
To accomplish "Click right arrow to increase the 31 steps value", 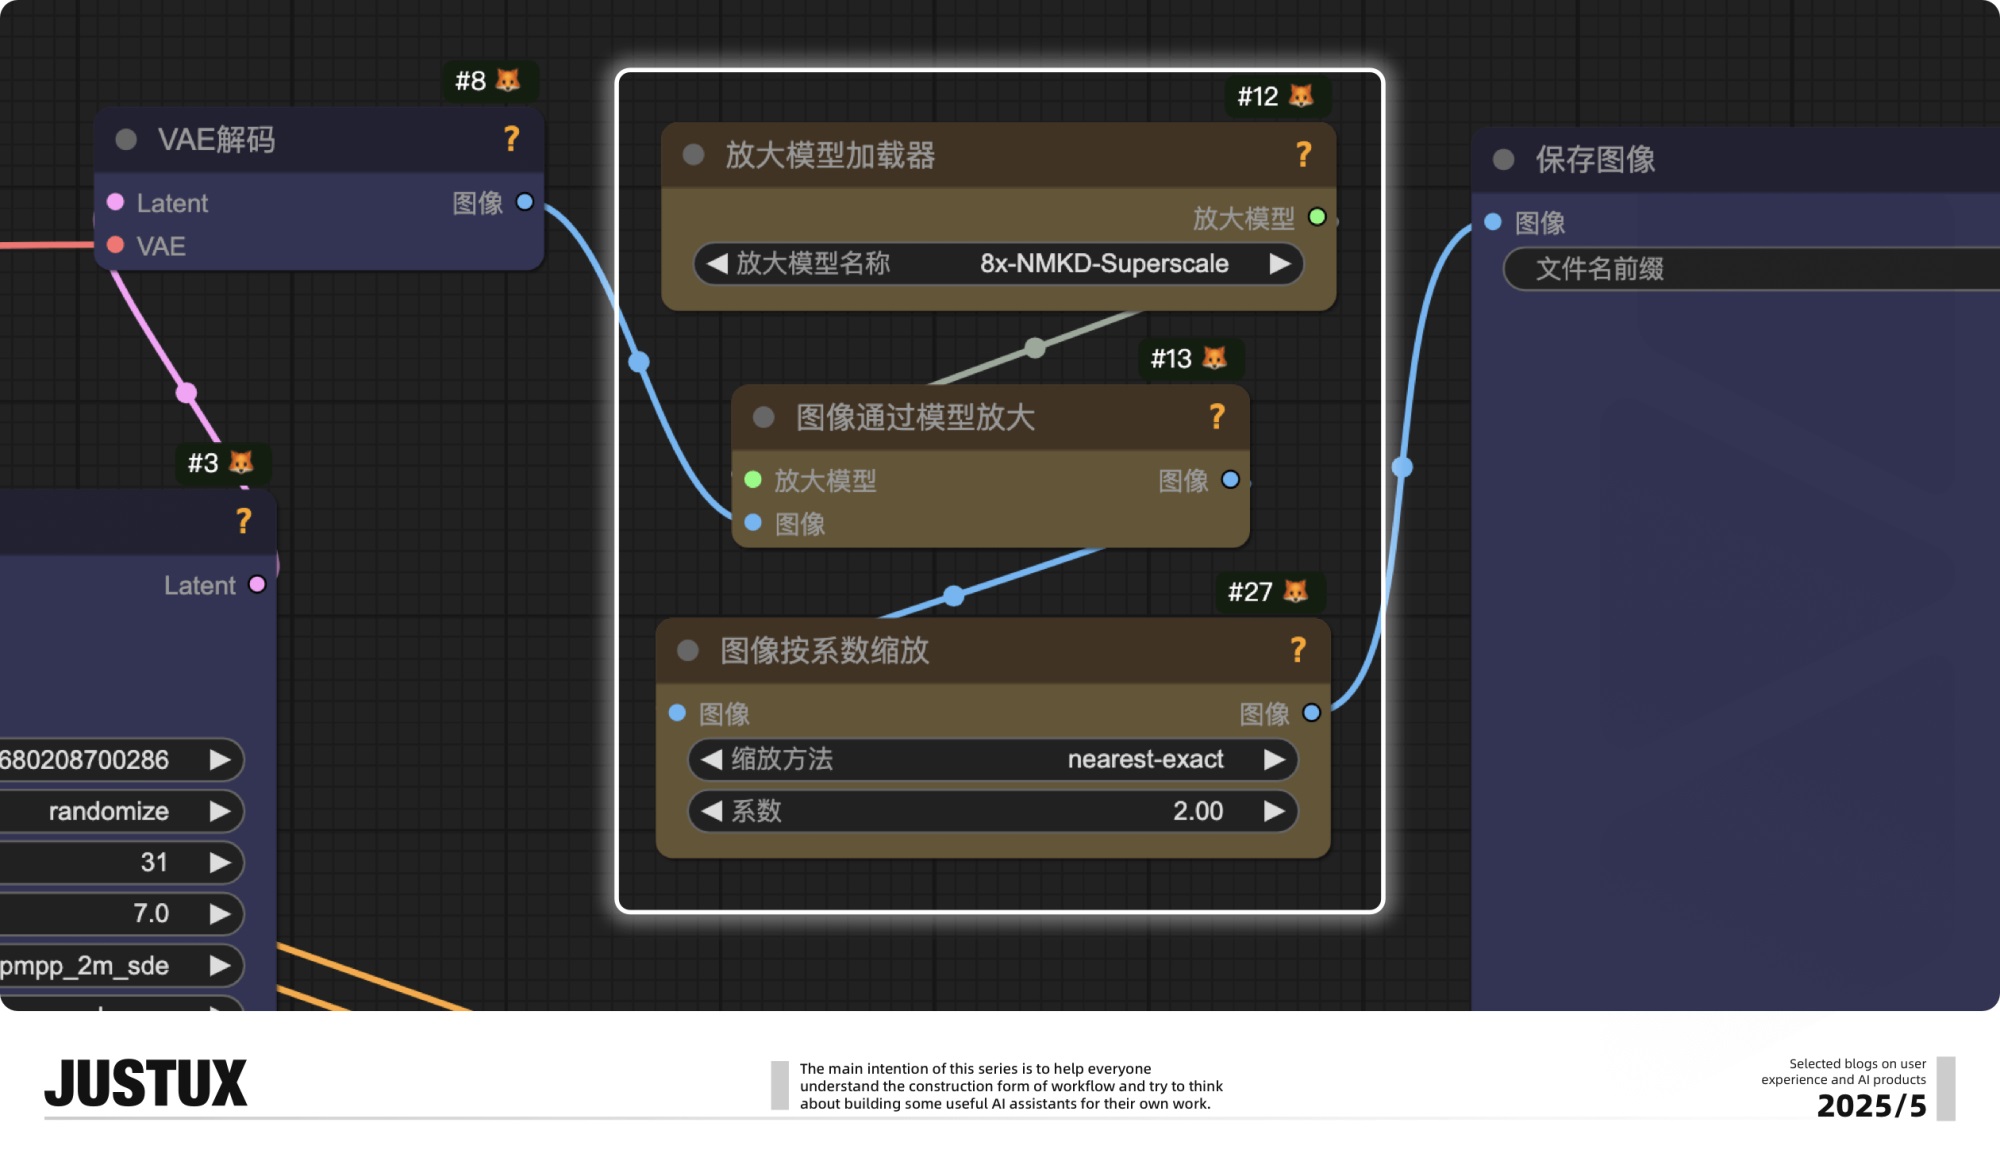I will pos(220,861).
